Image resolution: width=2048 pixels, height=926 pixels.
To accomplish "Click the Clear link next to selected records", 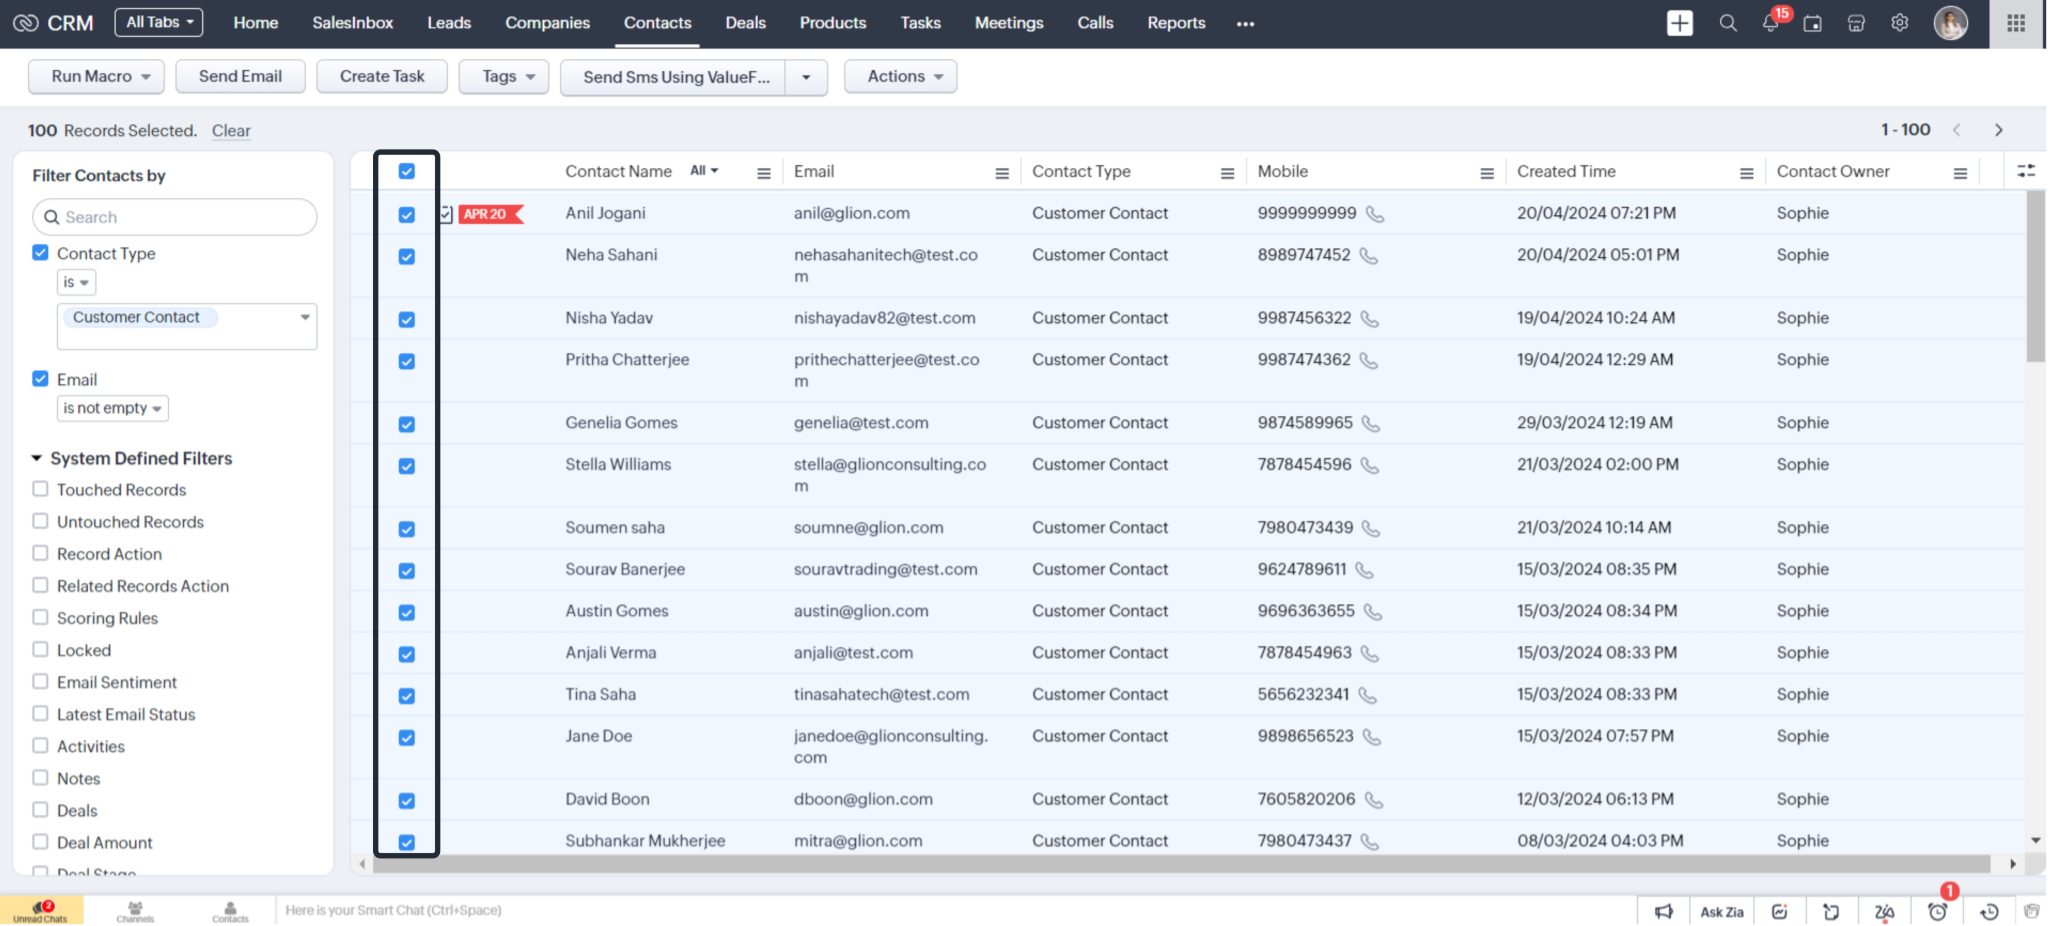I will [231, 130].
